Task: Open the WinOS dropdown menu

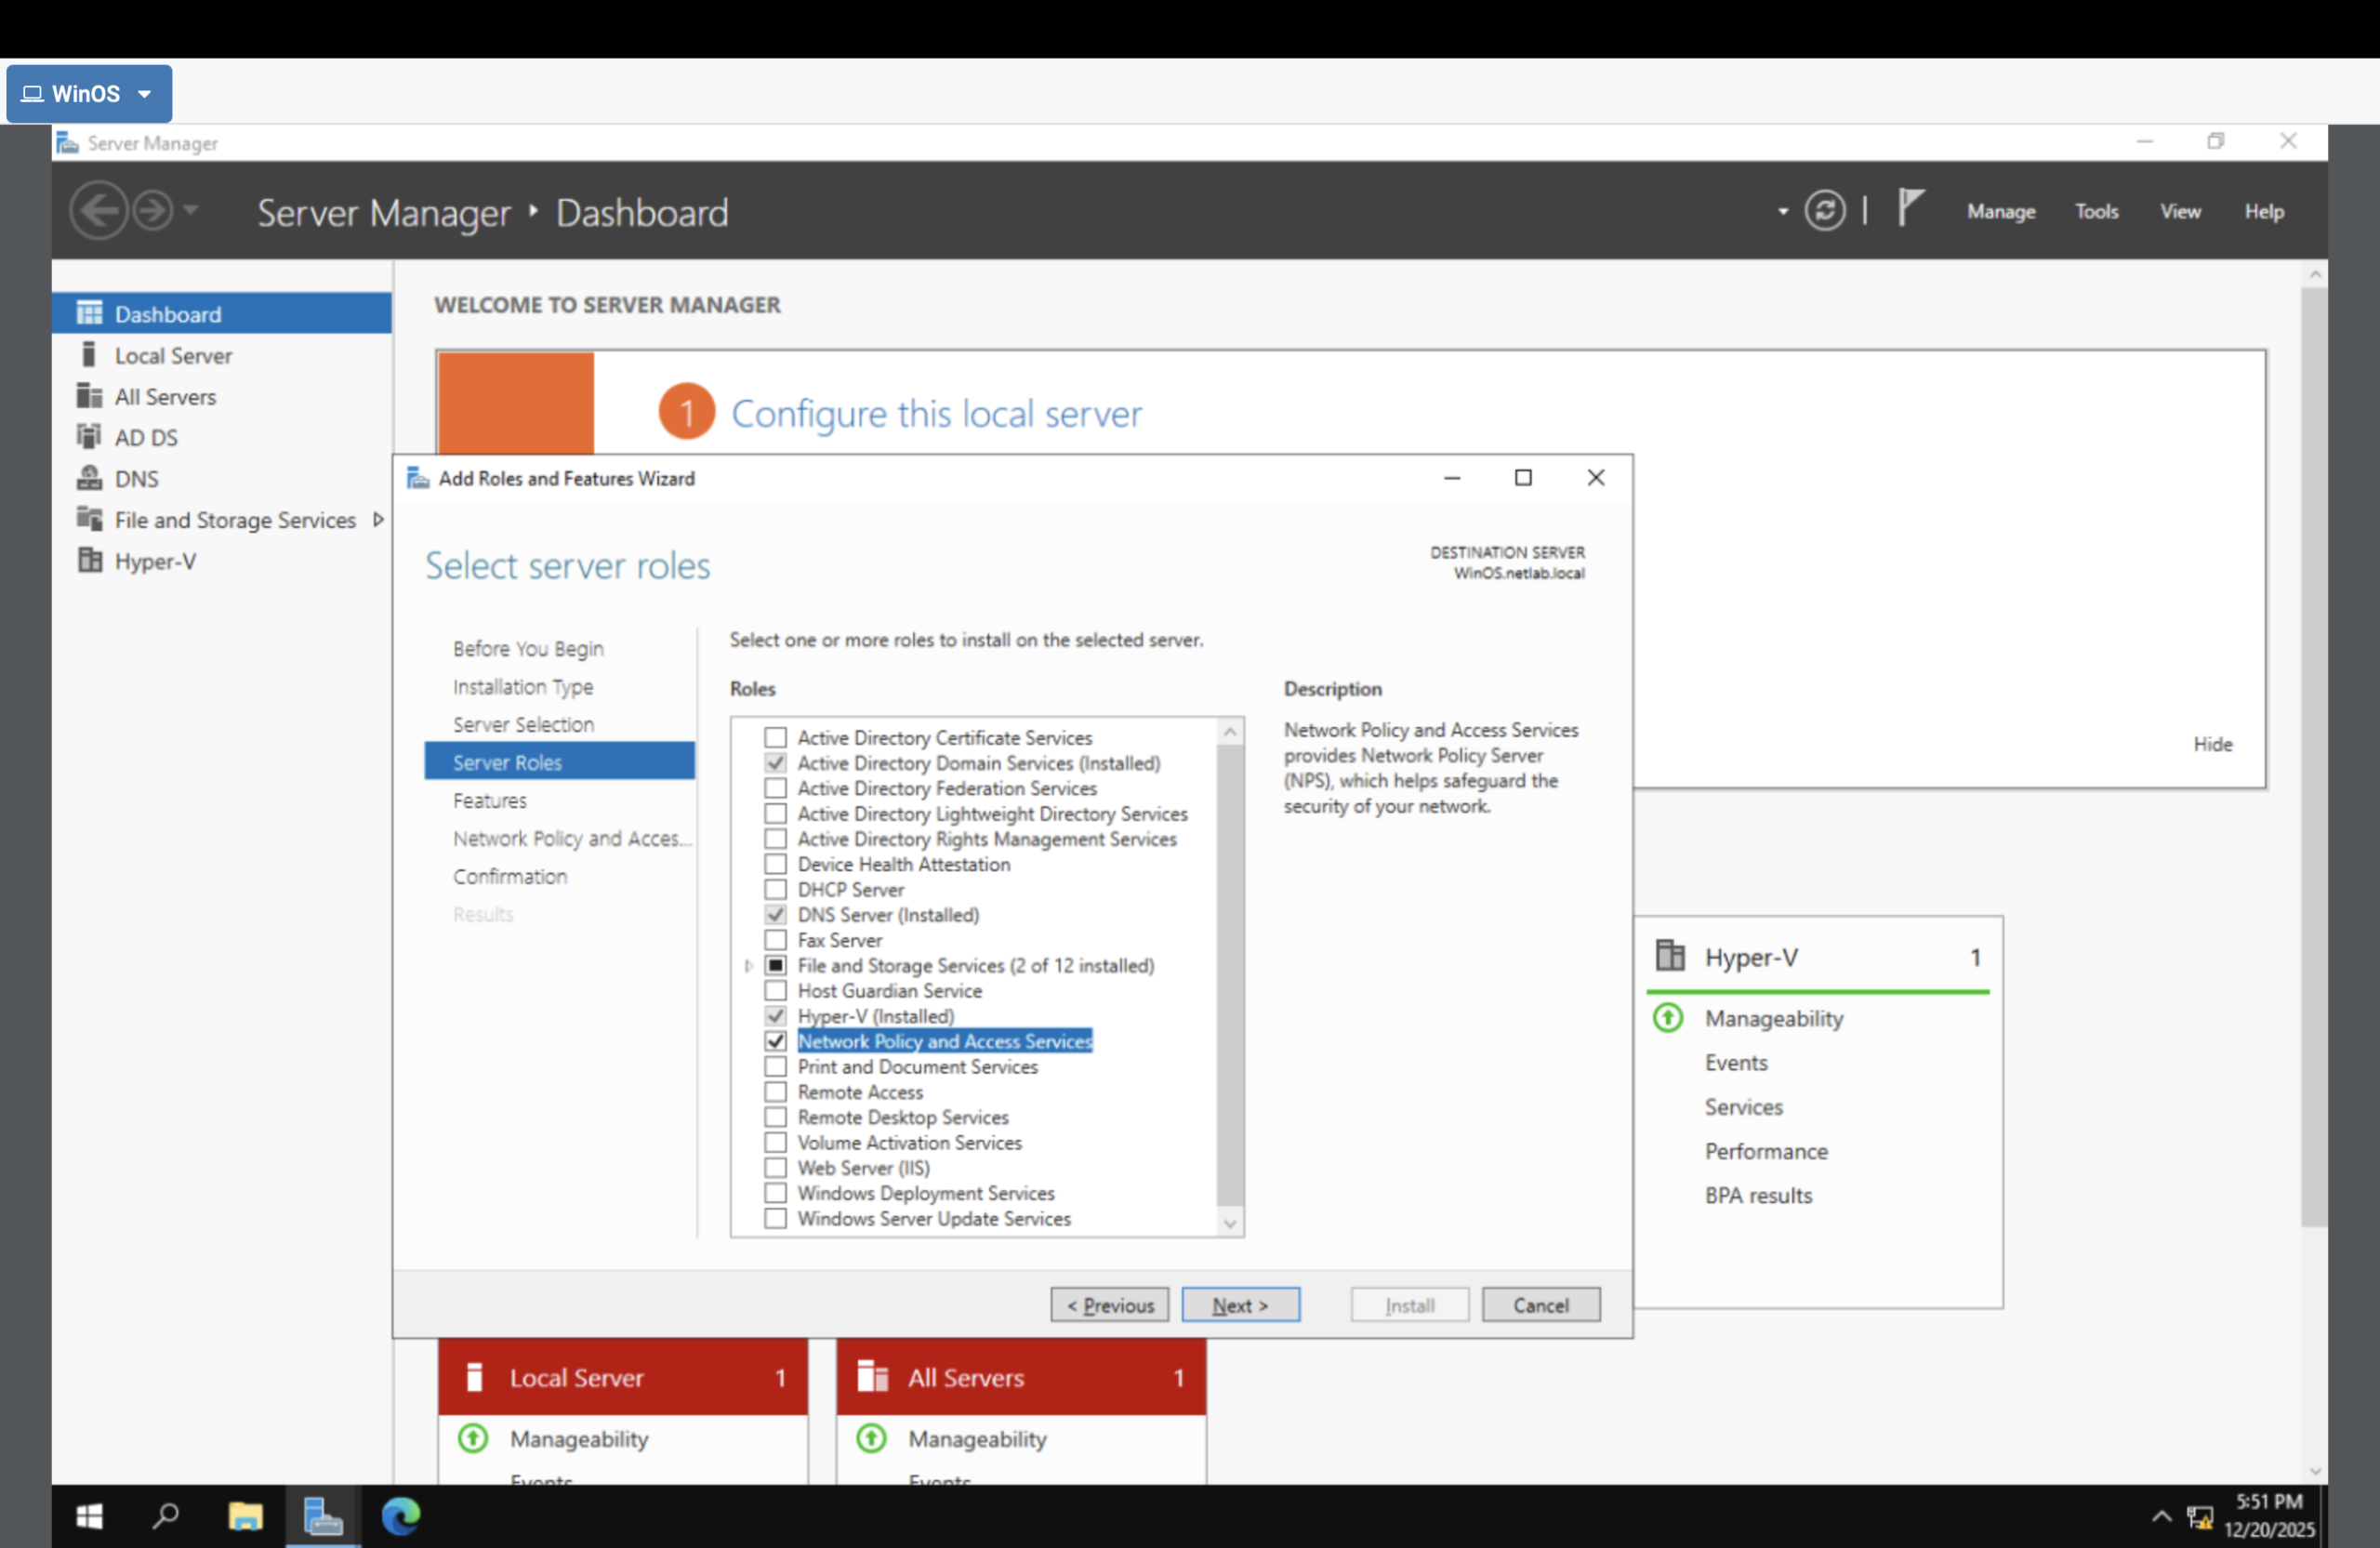Action: click(89, 94)
